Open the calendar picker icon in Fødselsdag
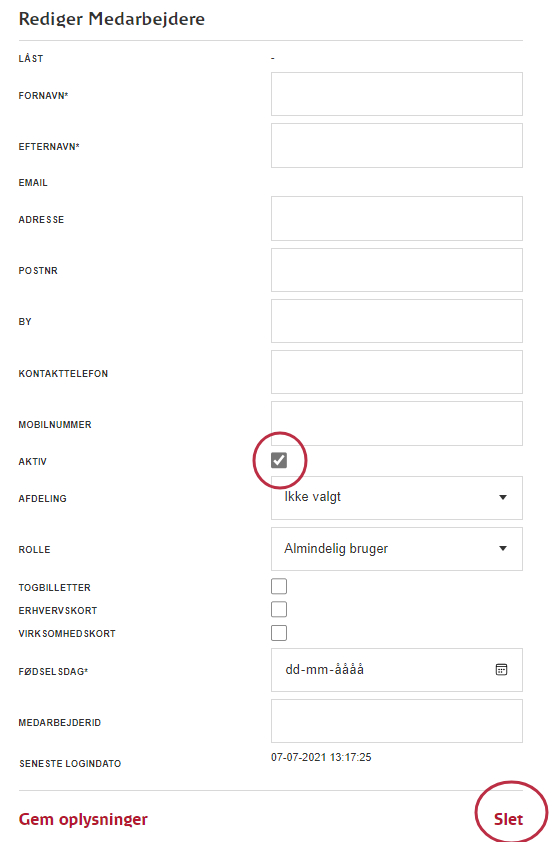 501,670
